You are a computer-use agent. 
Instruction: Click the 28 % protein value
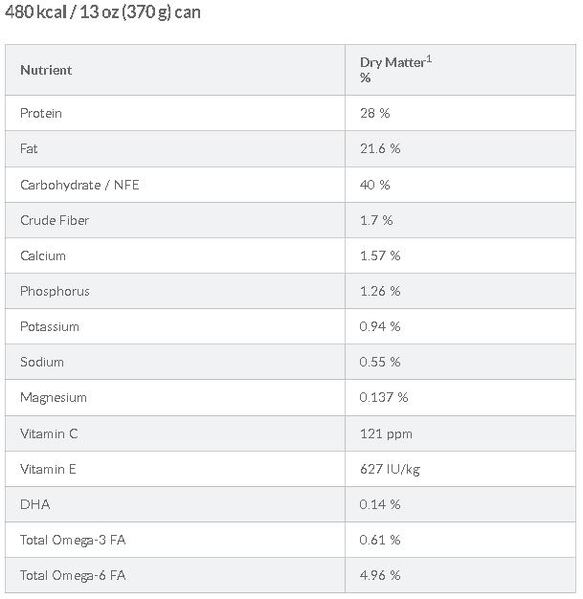coord(375,113)
